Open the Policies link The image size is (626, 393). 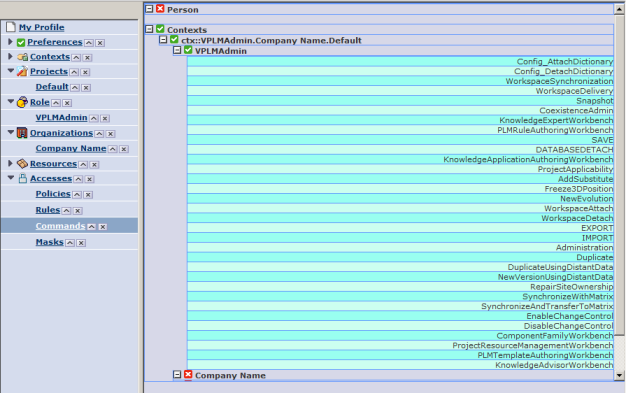[x=53, y=194]
